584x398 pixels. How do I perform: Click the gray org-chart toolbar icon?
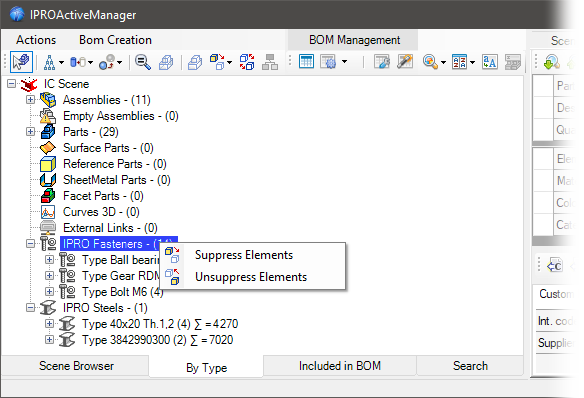(x=270, y=62)
